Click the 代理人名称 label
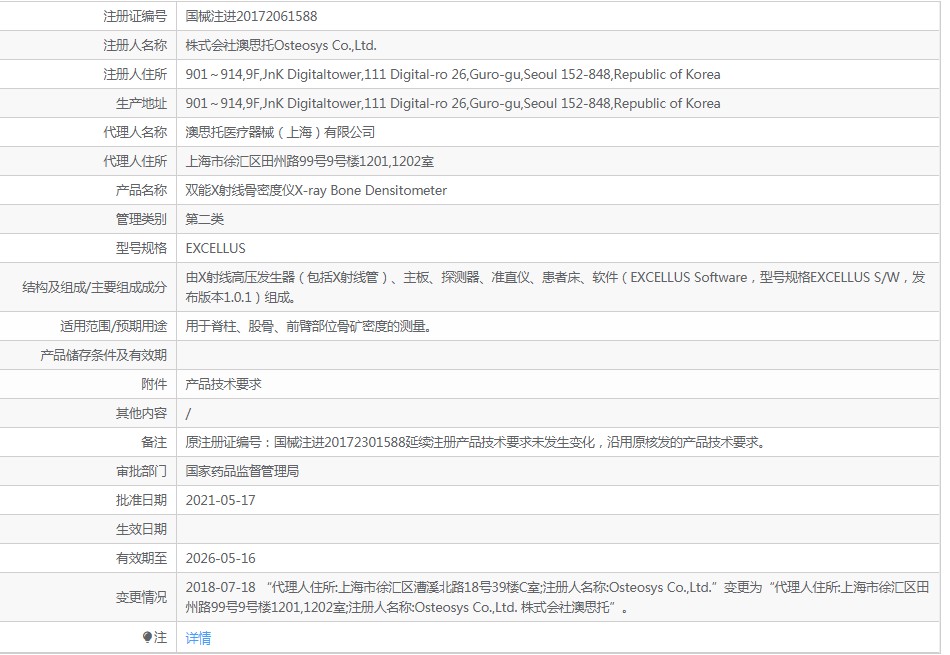The height and width of the screenshot is (655, 950). (135, 132)
